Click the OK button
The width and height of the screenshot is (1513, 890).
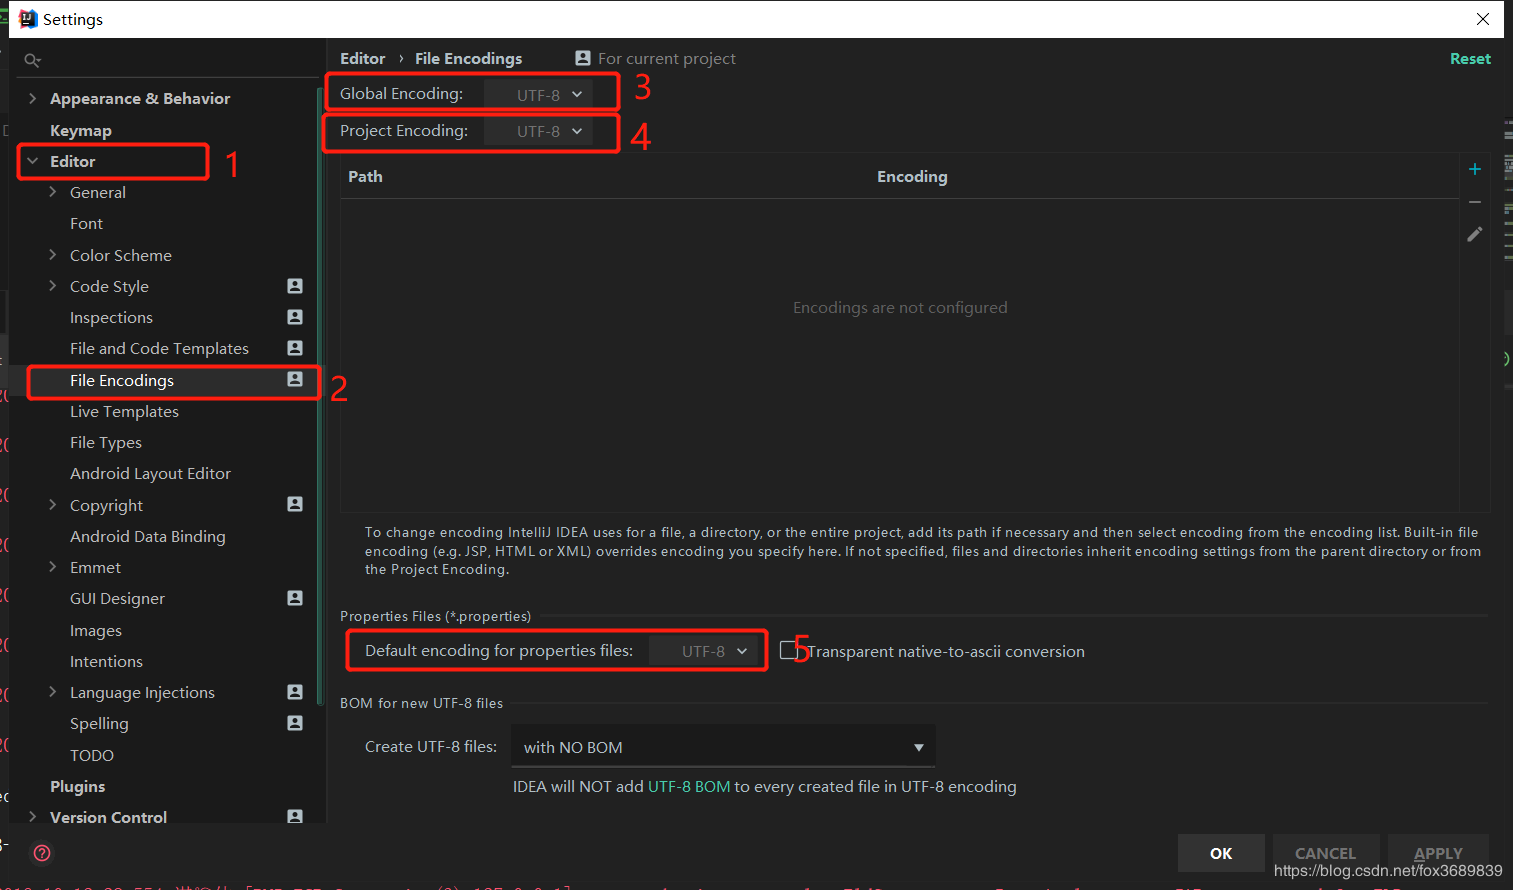[1221, 853]
